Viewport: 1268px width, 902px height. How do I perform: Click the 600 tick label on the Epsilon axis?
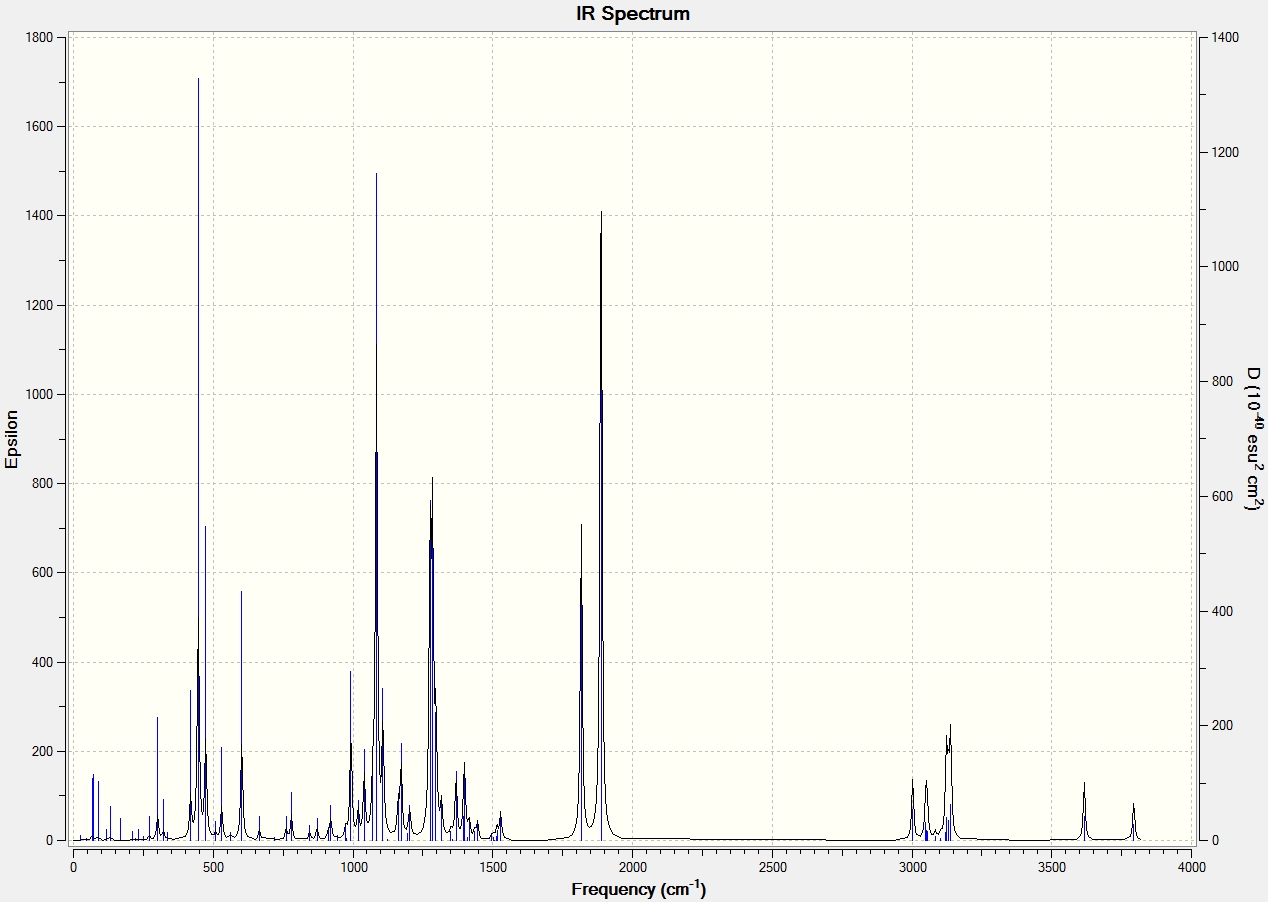pyautogui.click(x=44, y=573)
